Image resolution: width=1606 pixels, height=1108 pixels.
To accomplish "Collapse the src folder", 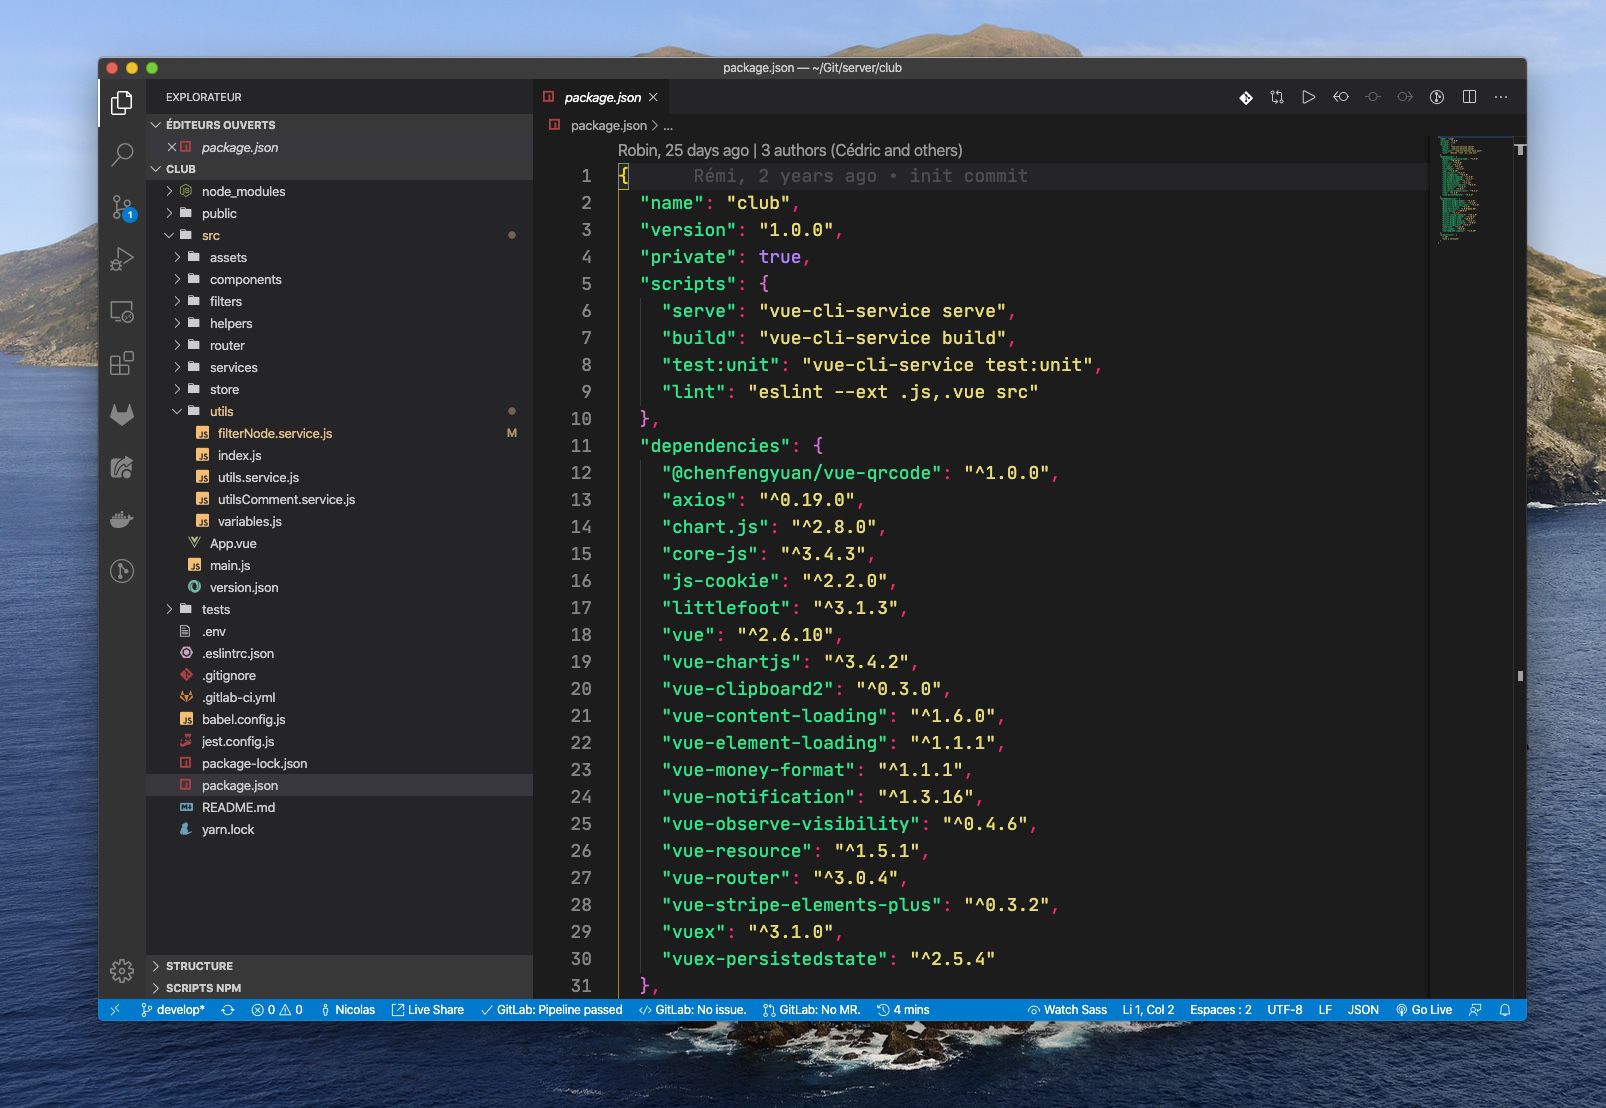I will click(170, 235).
